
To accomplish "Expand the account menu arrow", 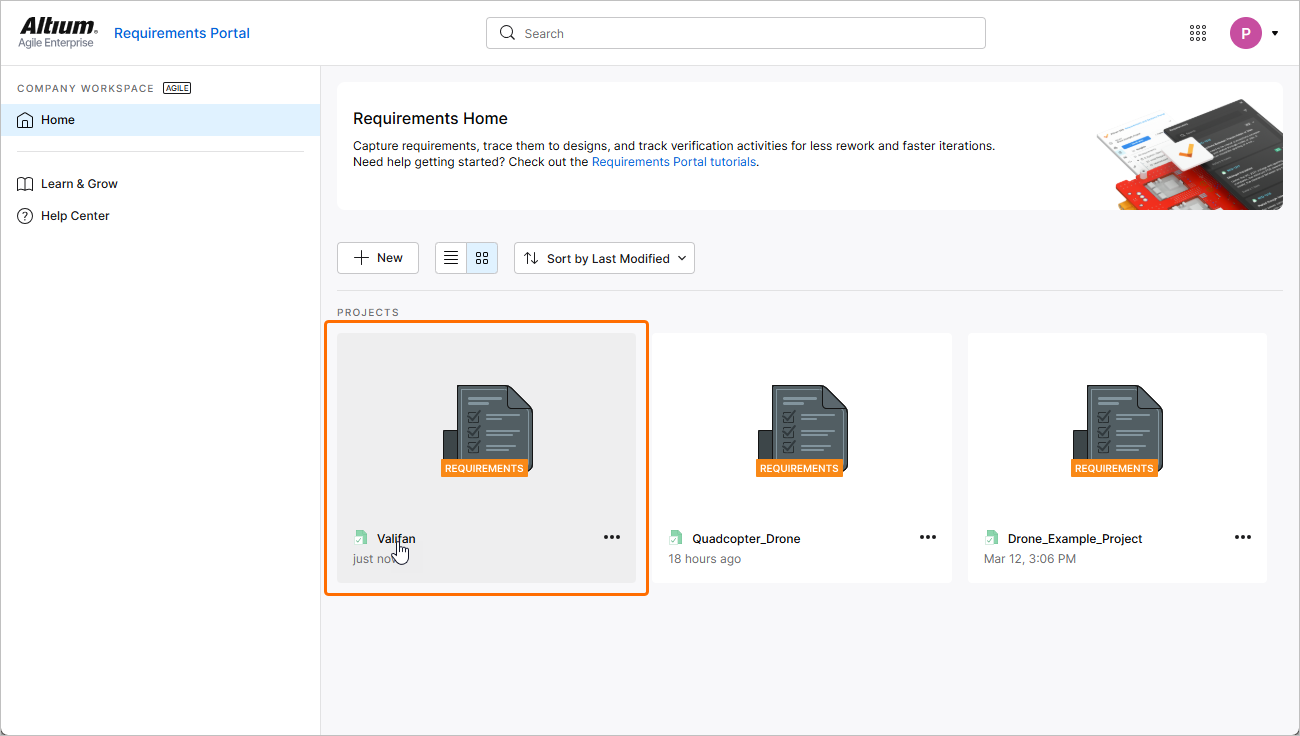I will click(1275, 33).
